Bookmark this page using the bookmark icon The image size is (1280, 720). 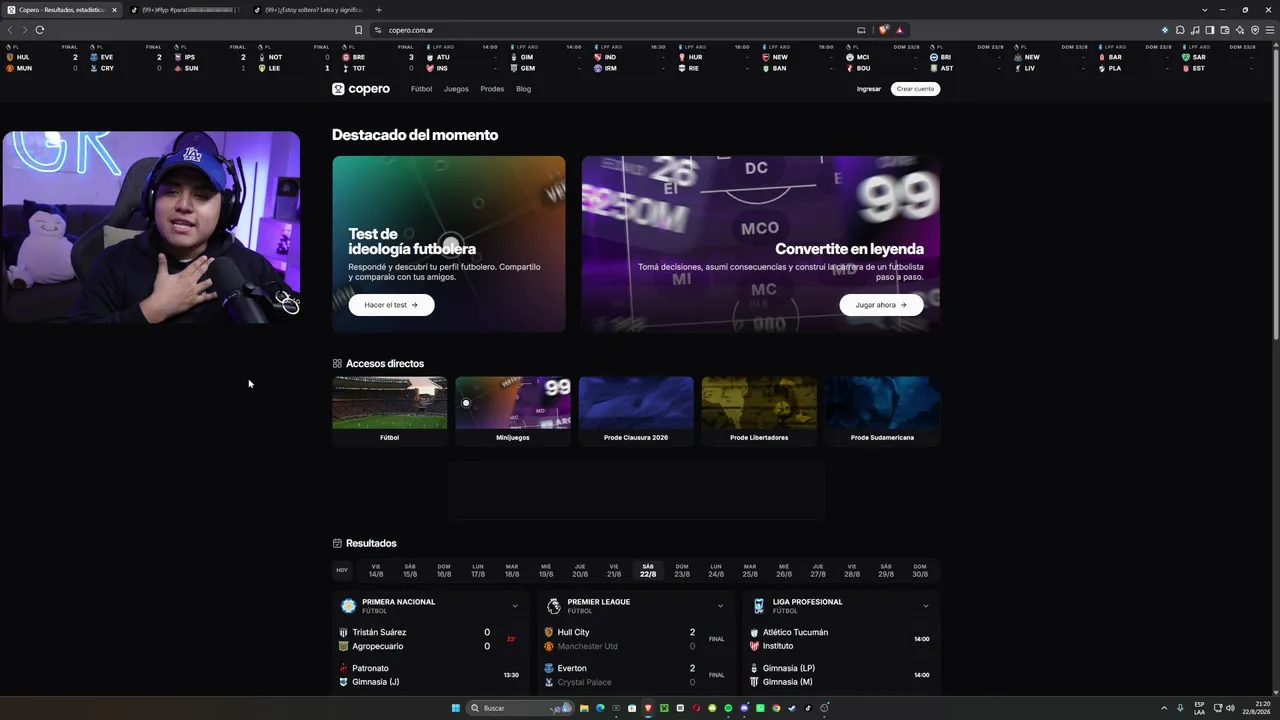(x=358, y=30)
